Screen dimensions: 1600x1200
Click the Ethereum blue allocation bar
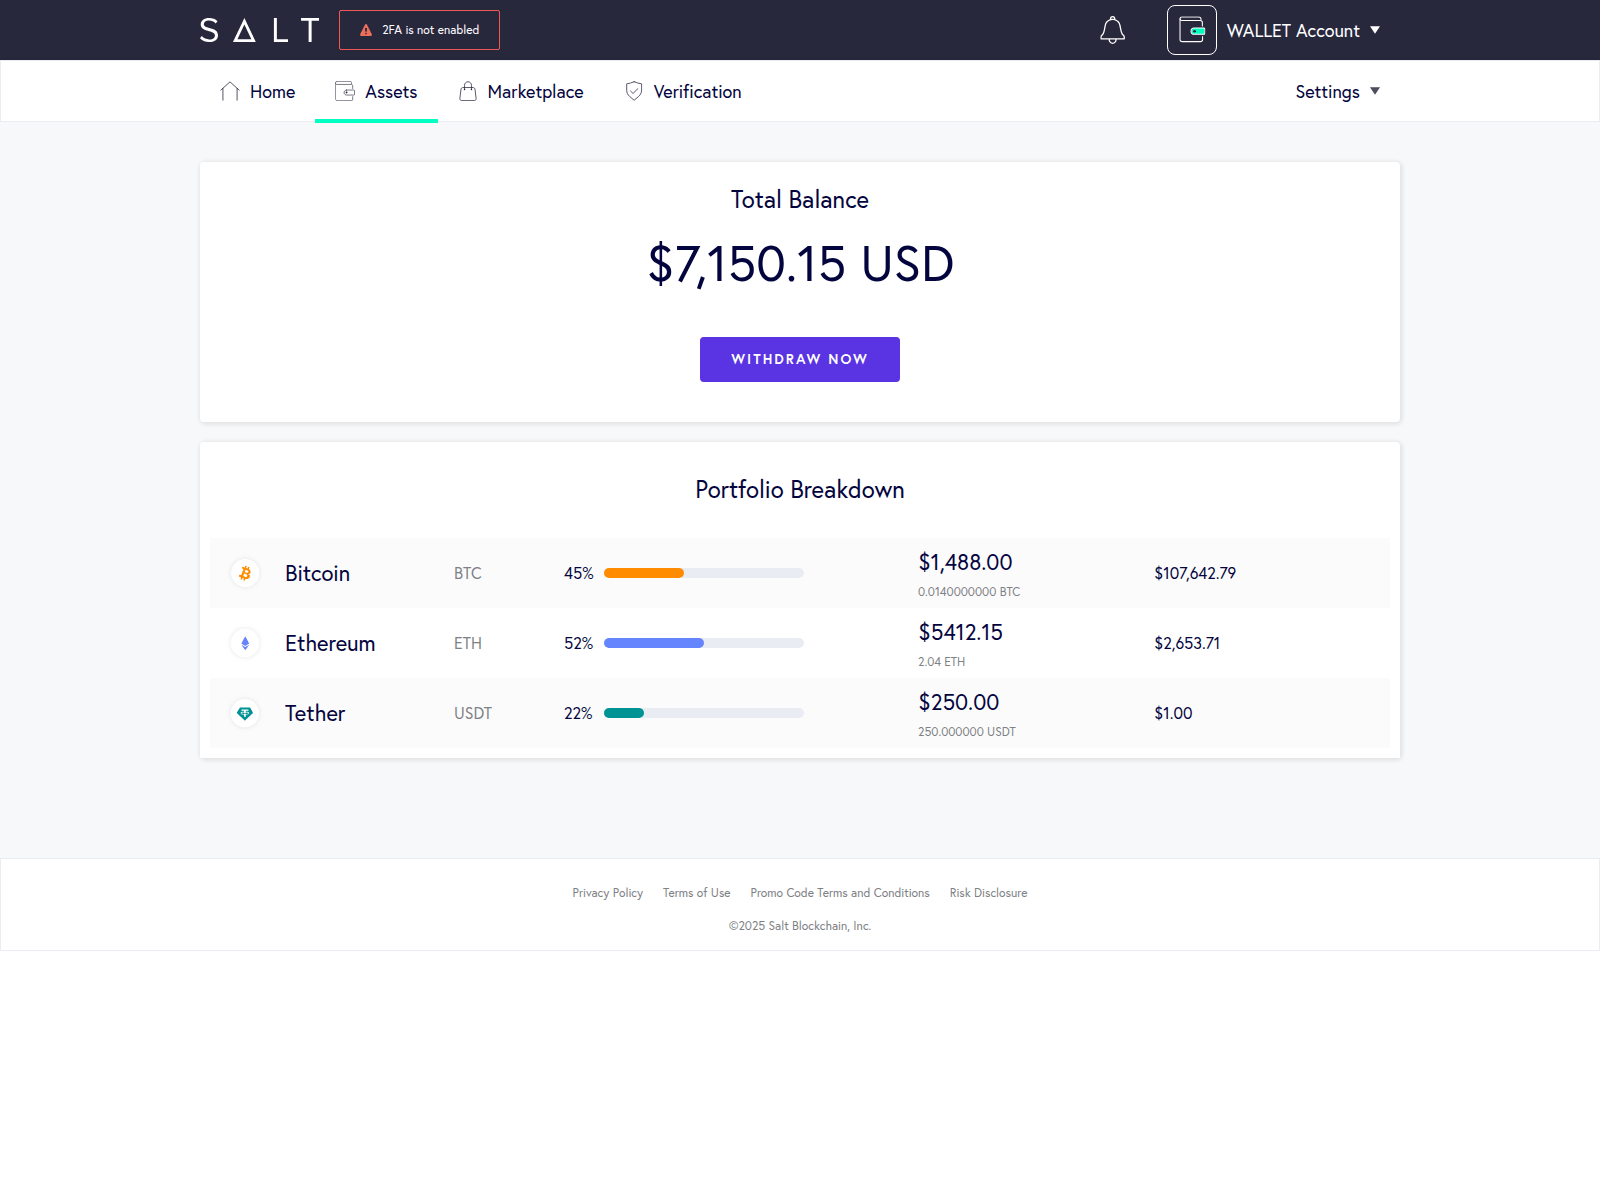pos(654,643)
